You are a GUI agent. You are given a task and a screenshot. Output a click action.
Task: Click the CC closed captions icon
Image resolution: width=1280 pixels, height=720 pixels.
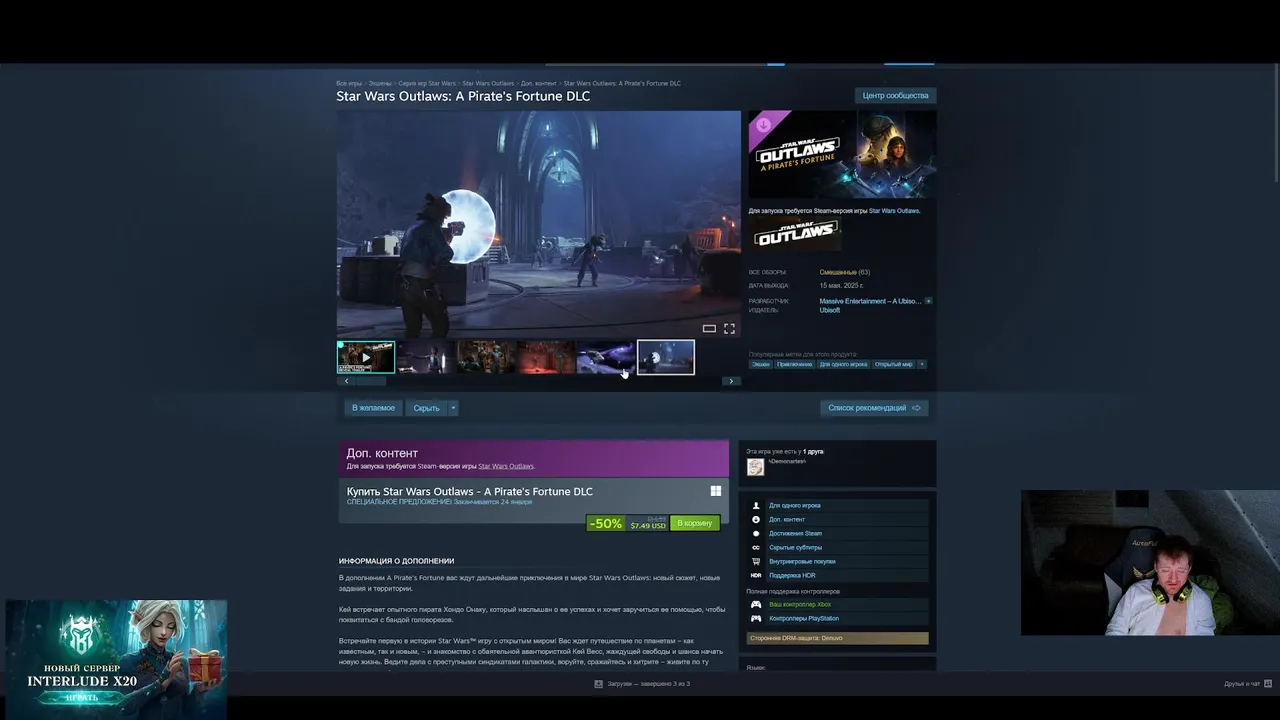click(x=756, y=548)
